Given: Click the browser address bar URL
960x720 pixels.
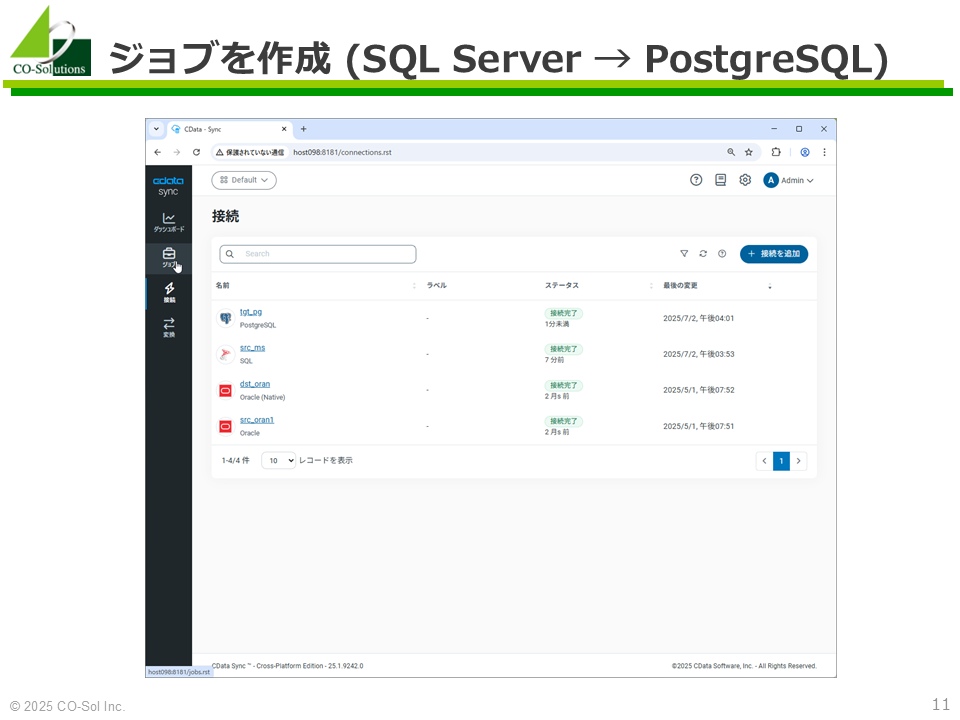Looking at the screenshot, I should click(342, 152).
